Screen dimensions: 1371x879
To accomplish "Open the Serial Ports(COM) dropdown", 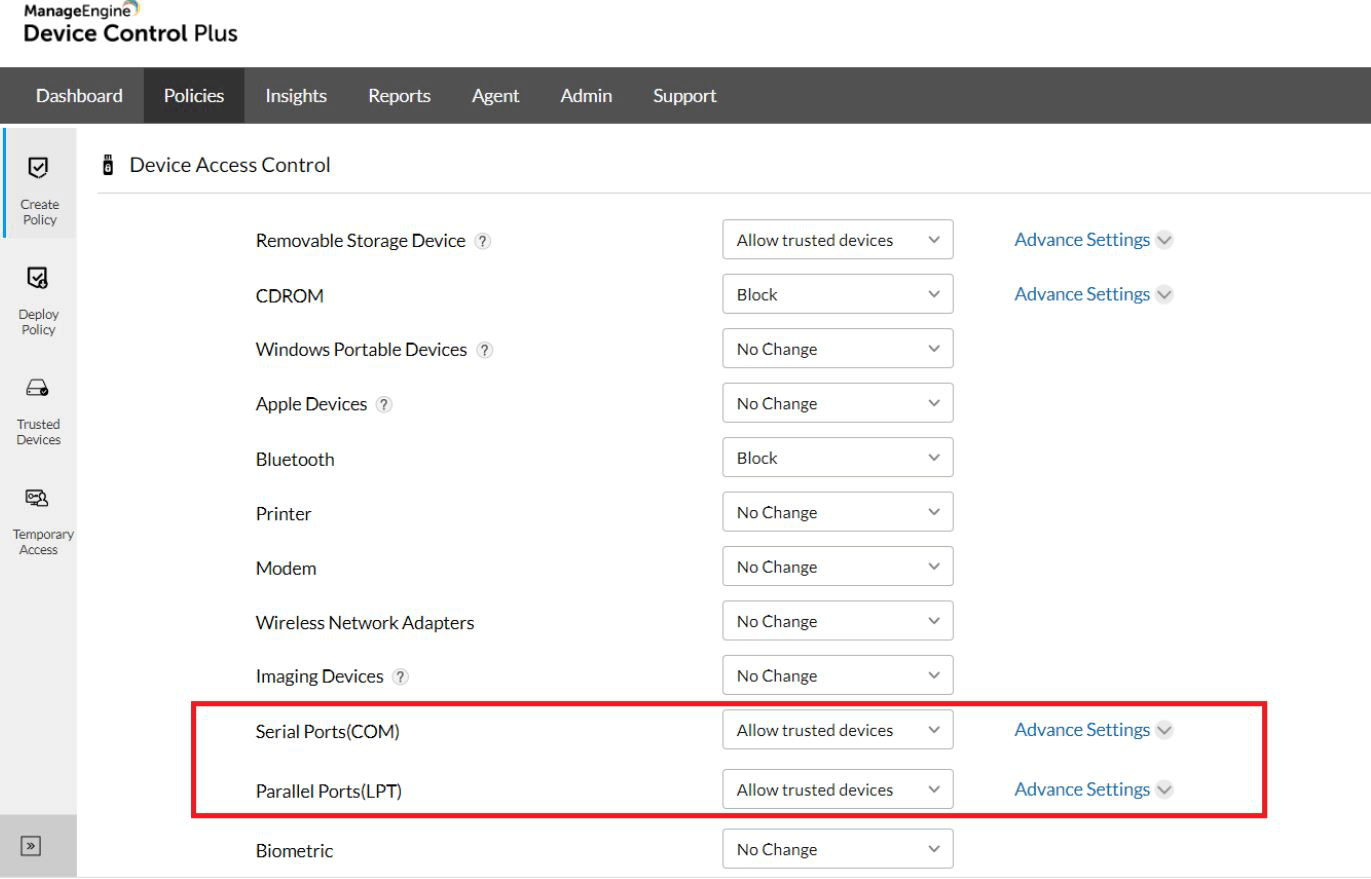I will pyautogui.click(x=837, y=730).
